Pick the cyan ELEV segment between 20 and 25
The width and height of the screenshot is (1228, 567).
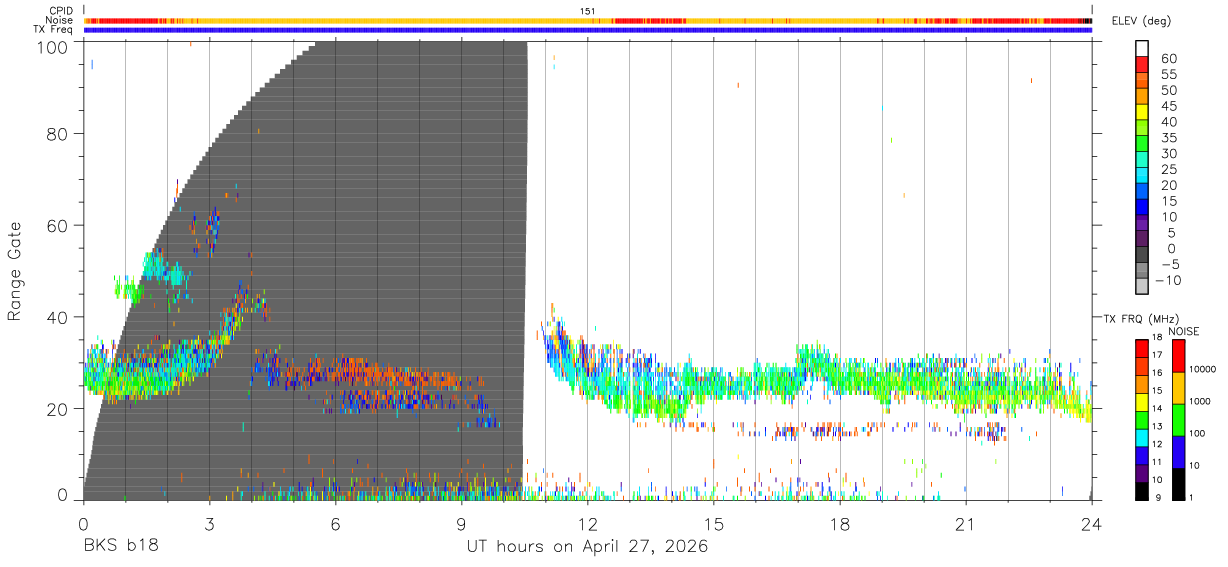click(1142, 176)
